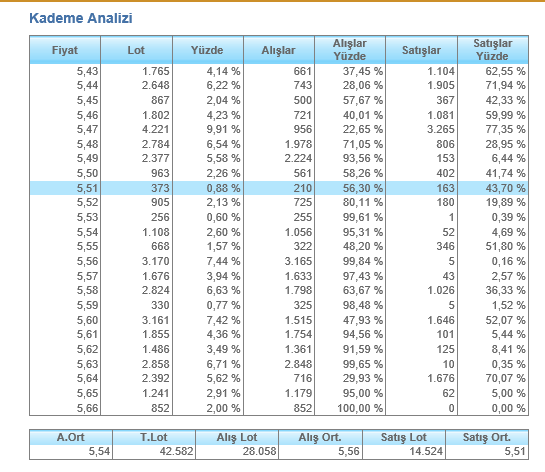Screen dimensions: 545x472
Task: Click the Kademe Analizi heading
Action: (x=81, y=18)
